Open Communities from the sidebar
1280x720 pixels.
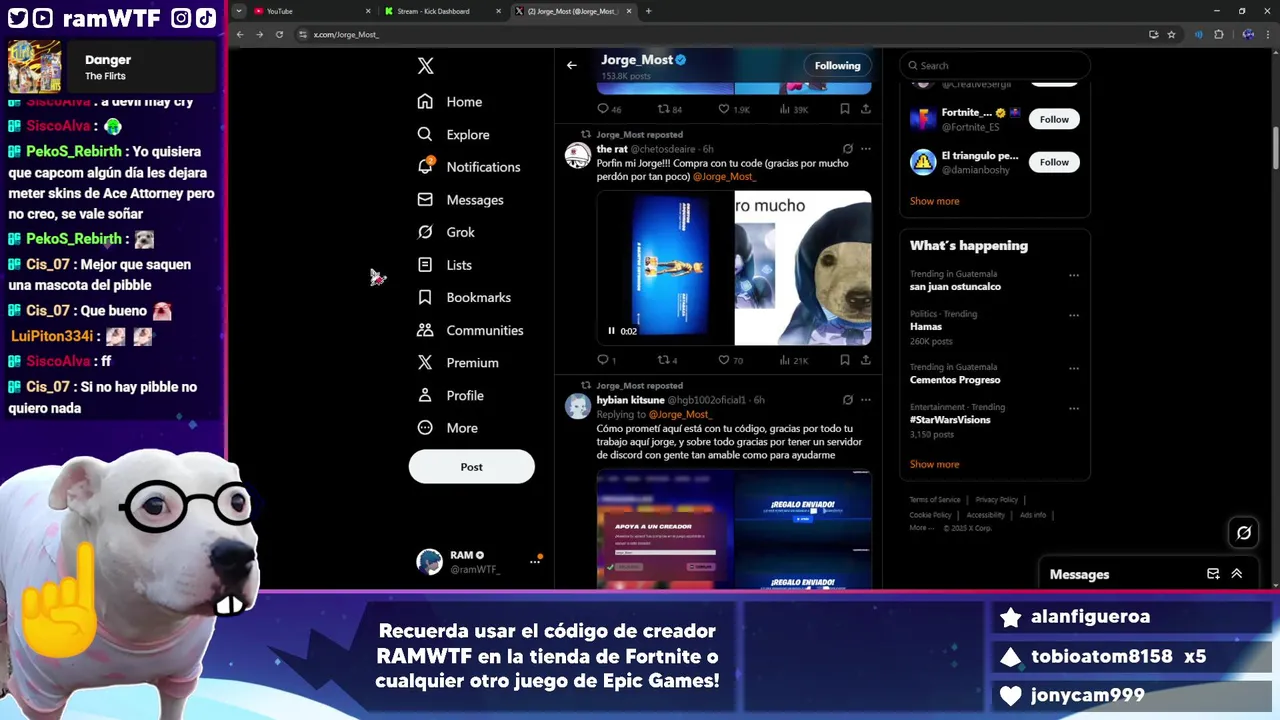(x=470, y=330)
